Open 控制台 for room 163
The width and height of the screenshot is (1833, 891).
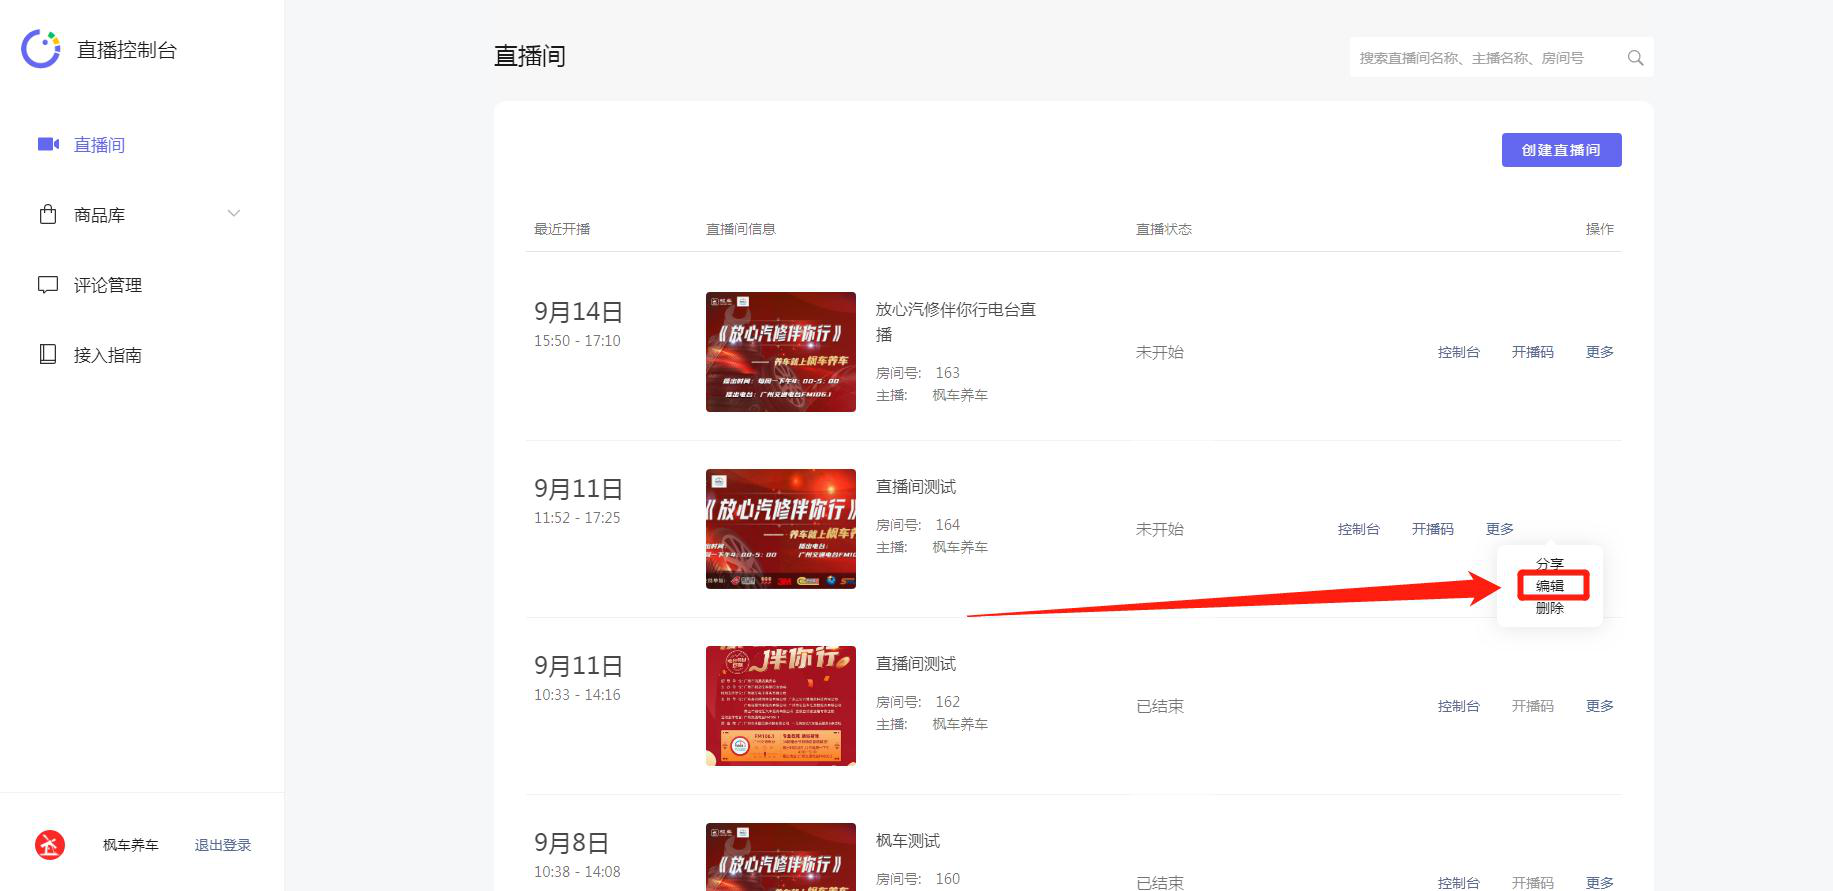[1458, 352]
